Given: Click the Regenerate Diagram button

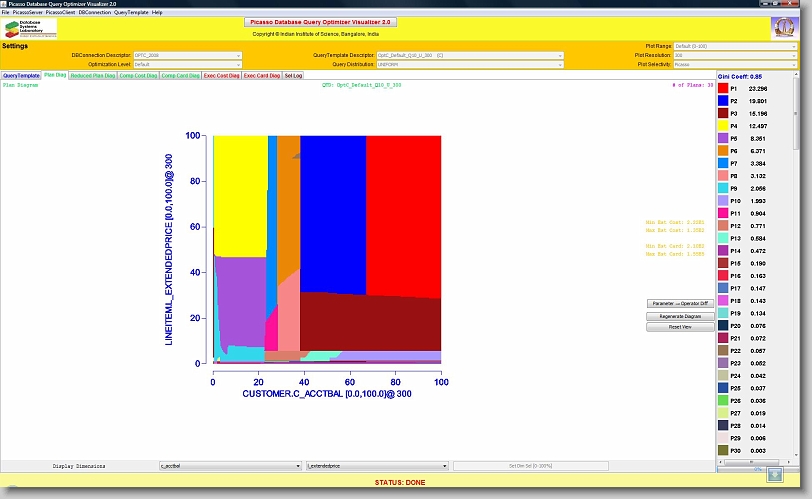Looking at the screenshot, I should point(678,315).
